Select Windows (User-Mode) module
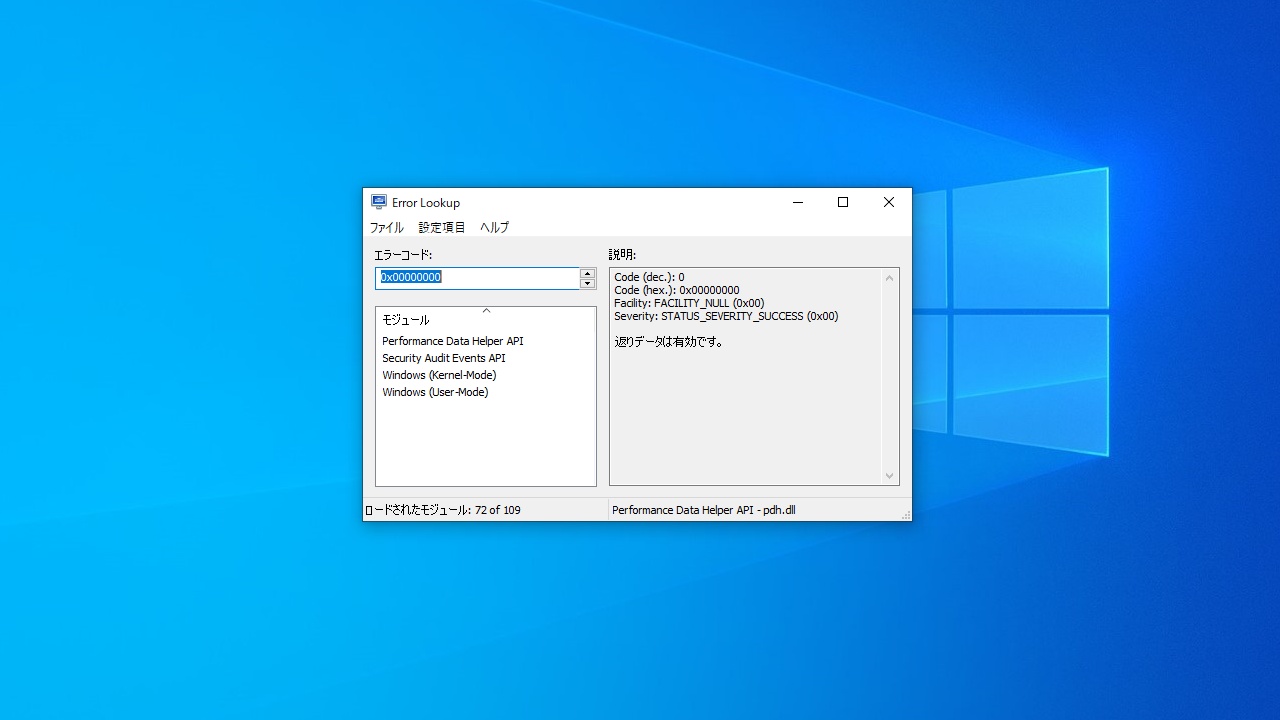 point(435,392)
